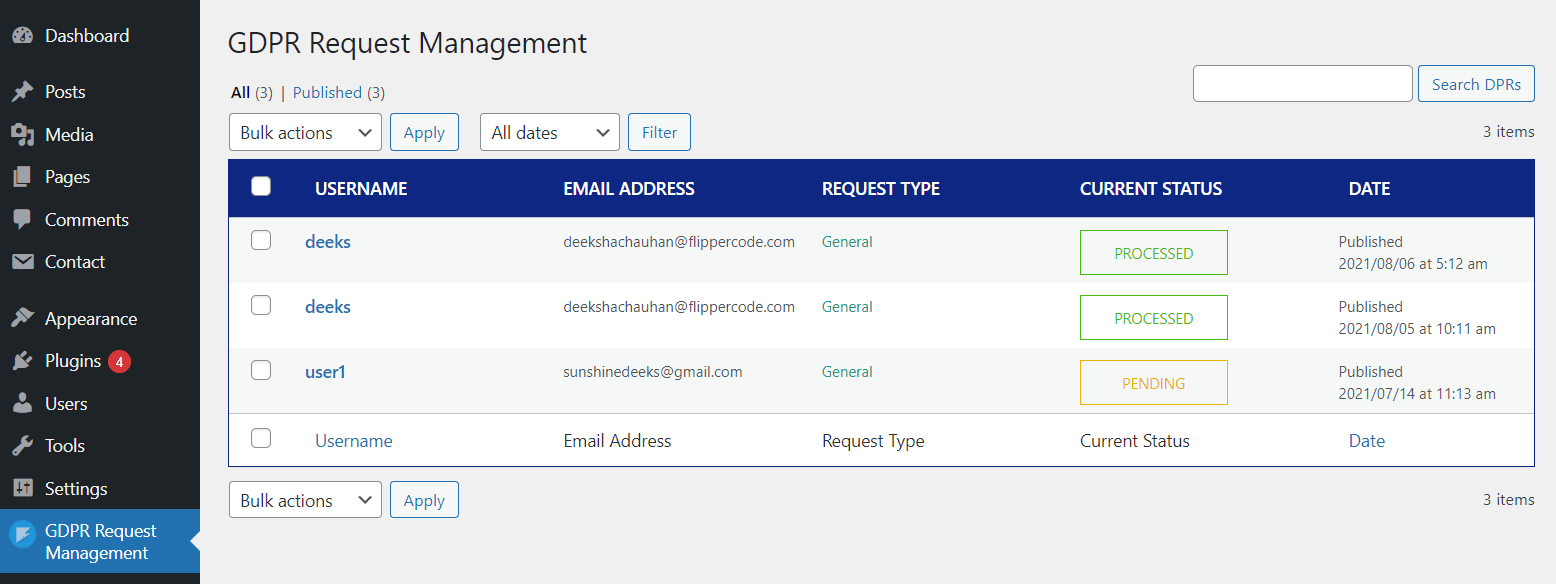Select the Posts pin icon
1556x584 pixels.
click(25, 91)
